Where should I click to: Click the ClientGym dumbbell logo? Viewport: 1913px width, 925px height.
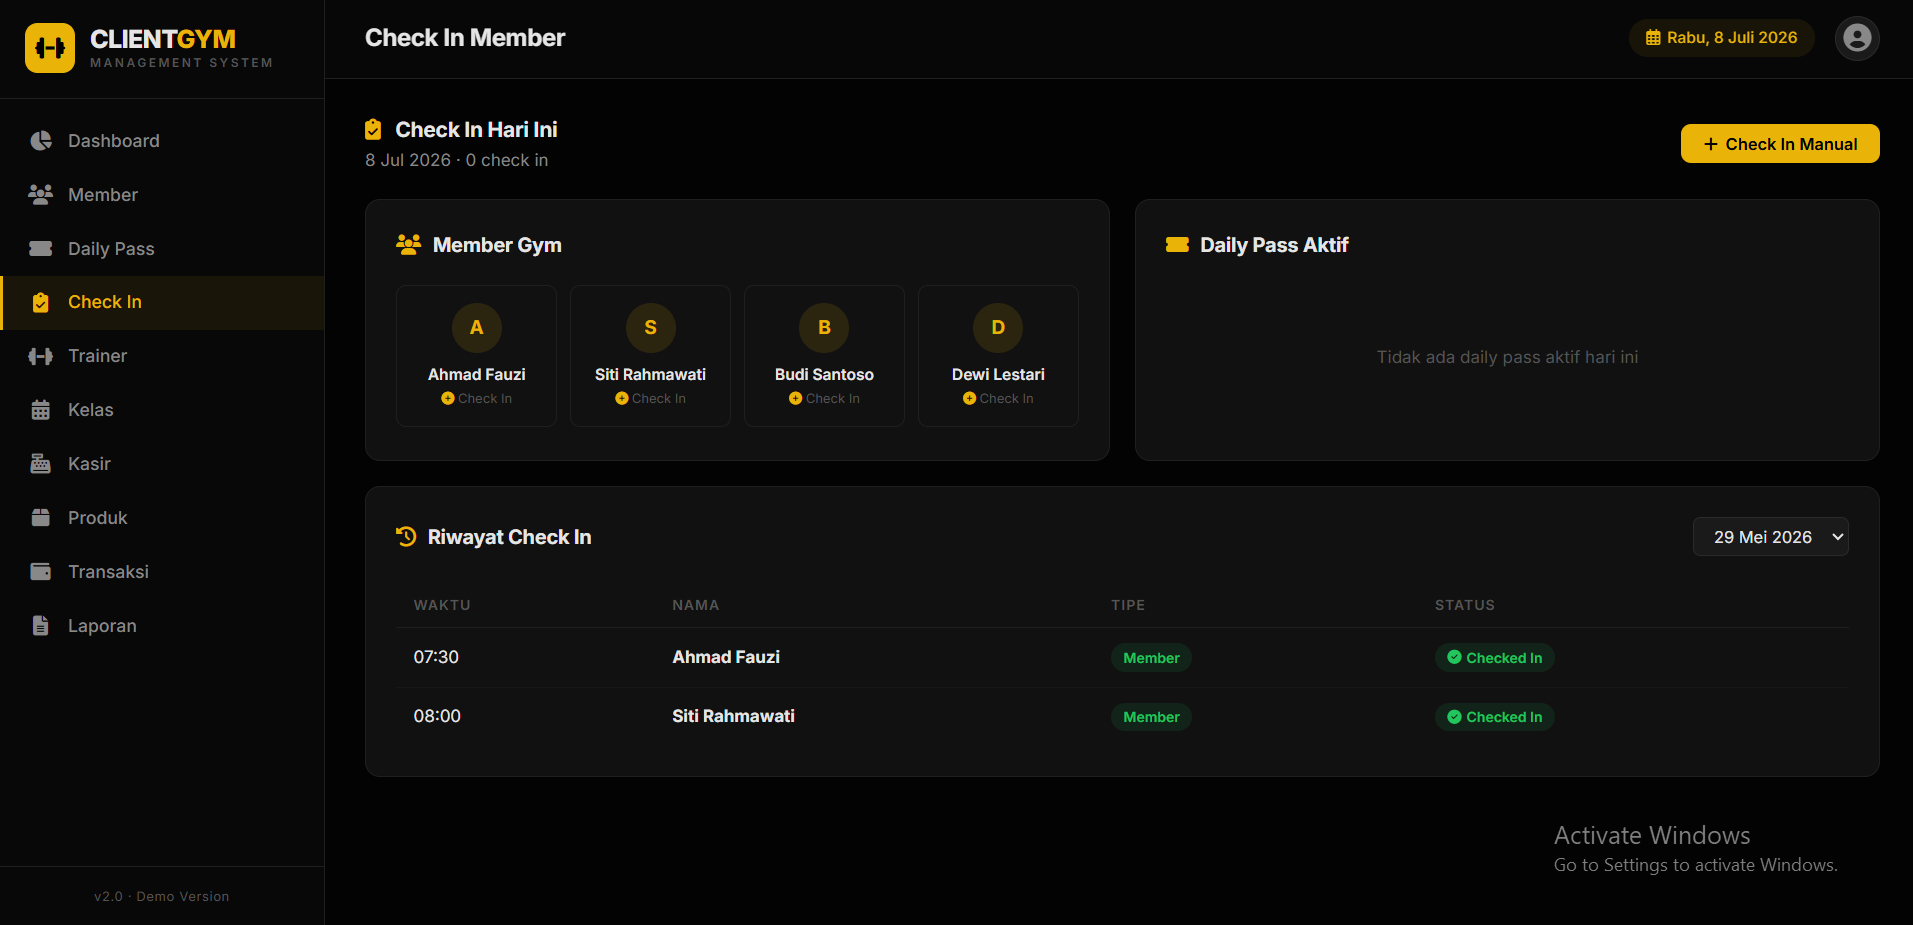pos(50,48)
